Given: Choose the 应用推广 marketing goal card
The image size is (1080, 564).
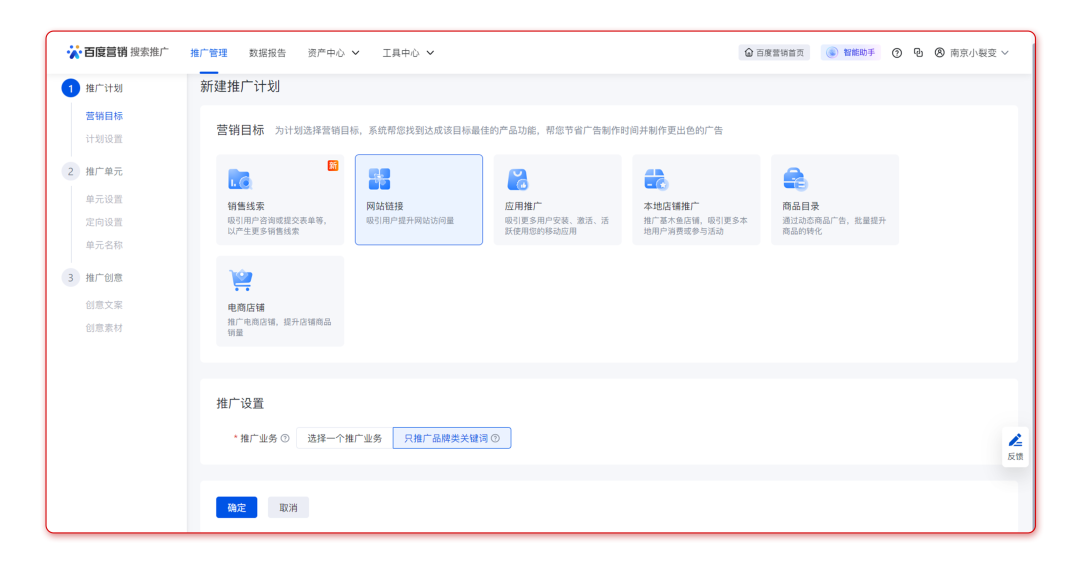Looking at the screenshot, I should [557, 199].
